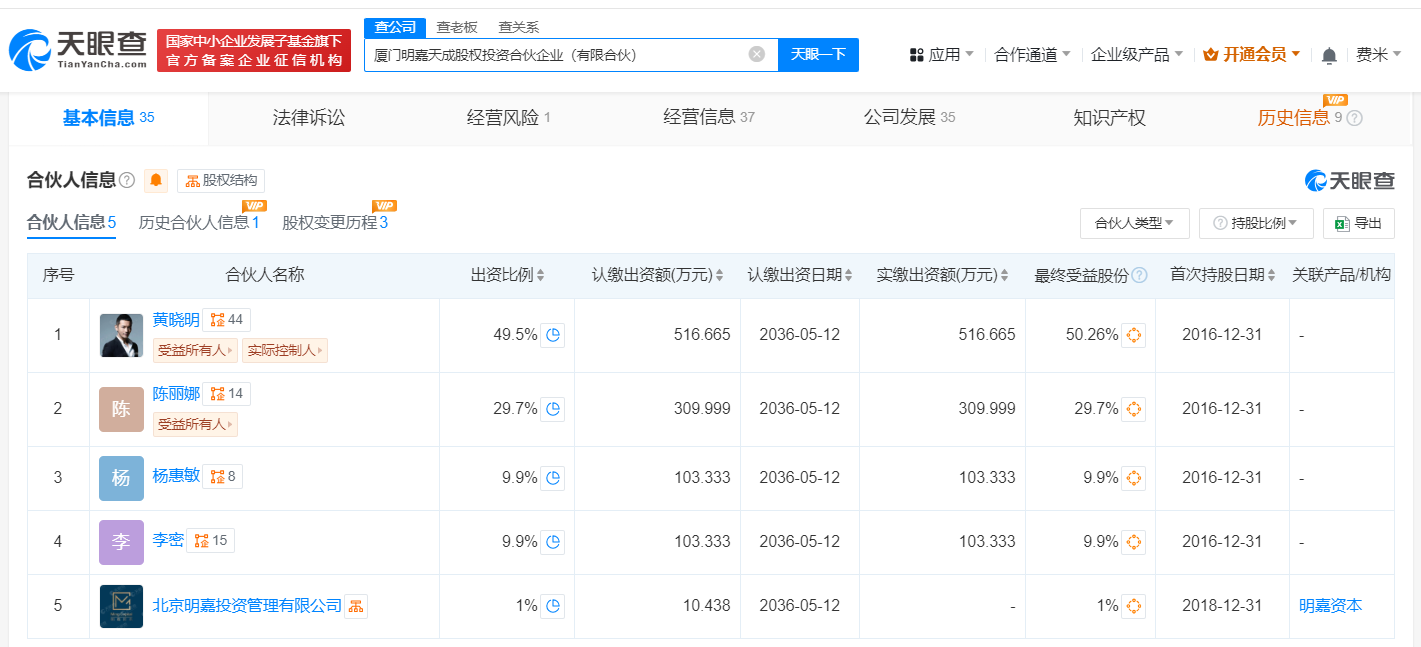Click the 天眼一下 search button
The image size is (1421, 647).
click(x=820, y=54)
